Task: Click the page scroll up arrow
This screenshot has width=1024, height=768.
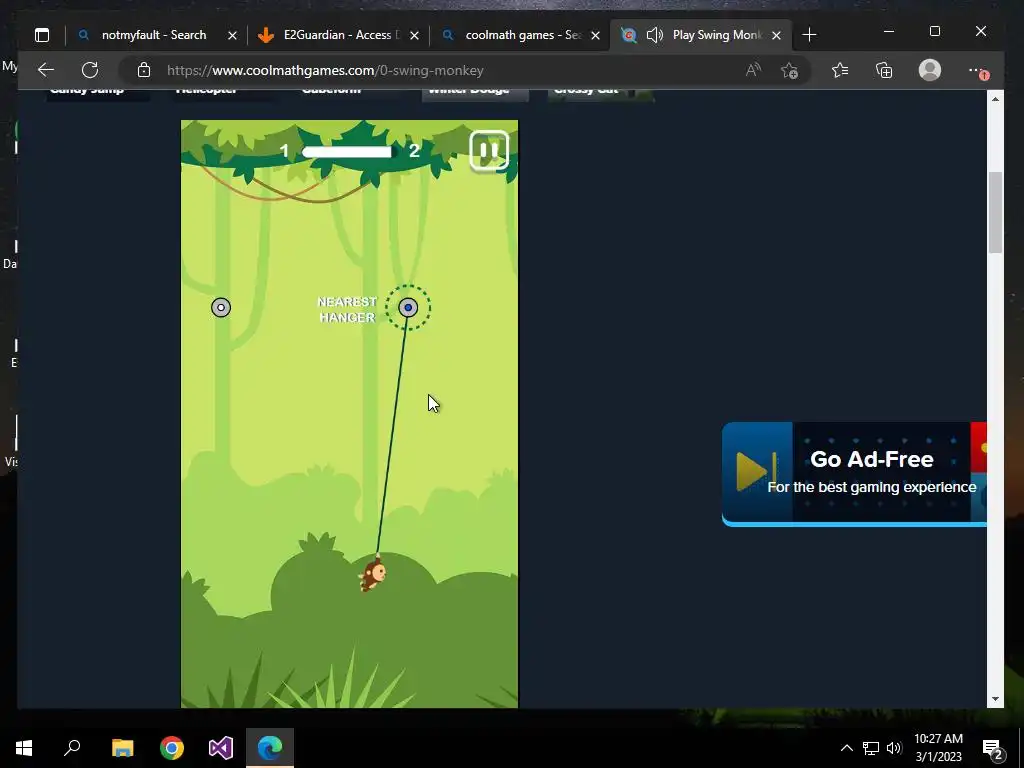Action: click(x=995, y=99)
